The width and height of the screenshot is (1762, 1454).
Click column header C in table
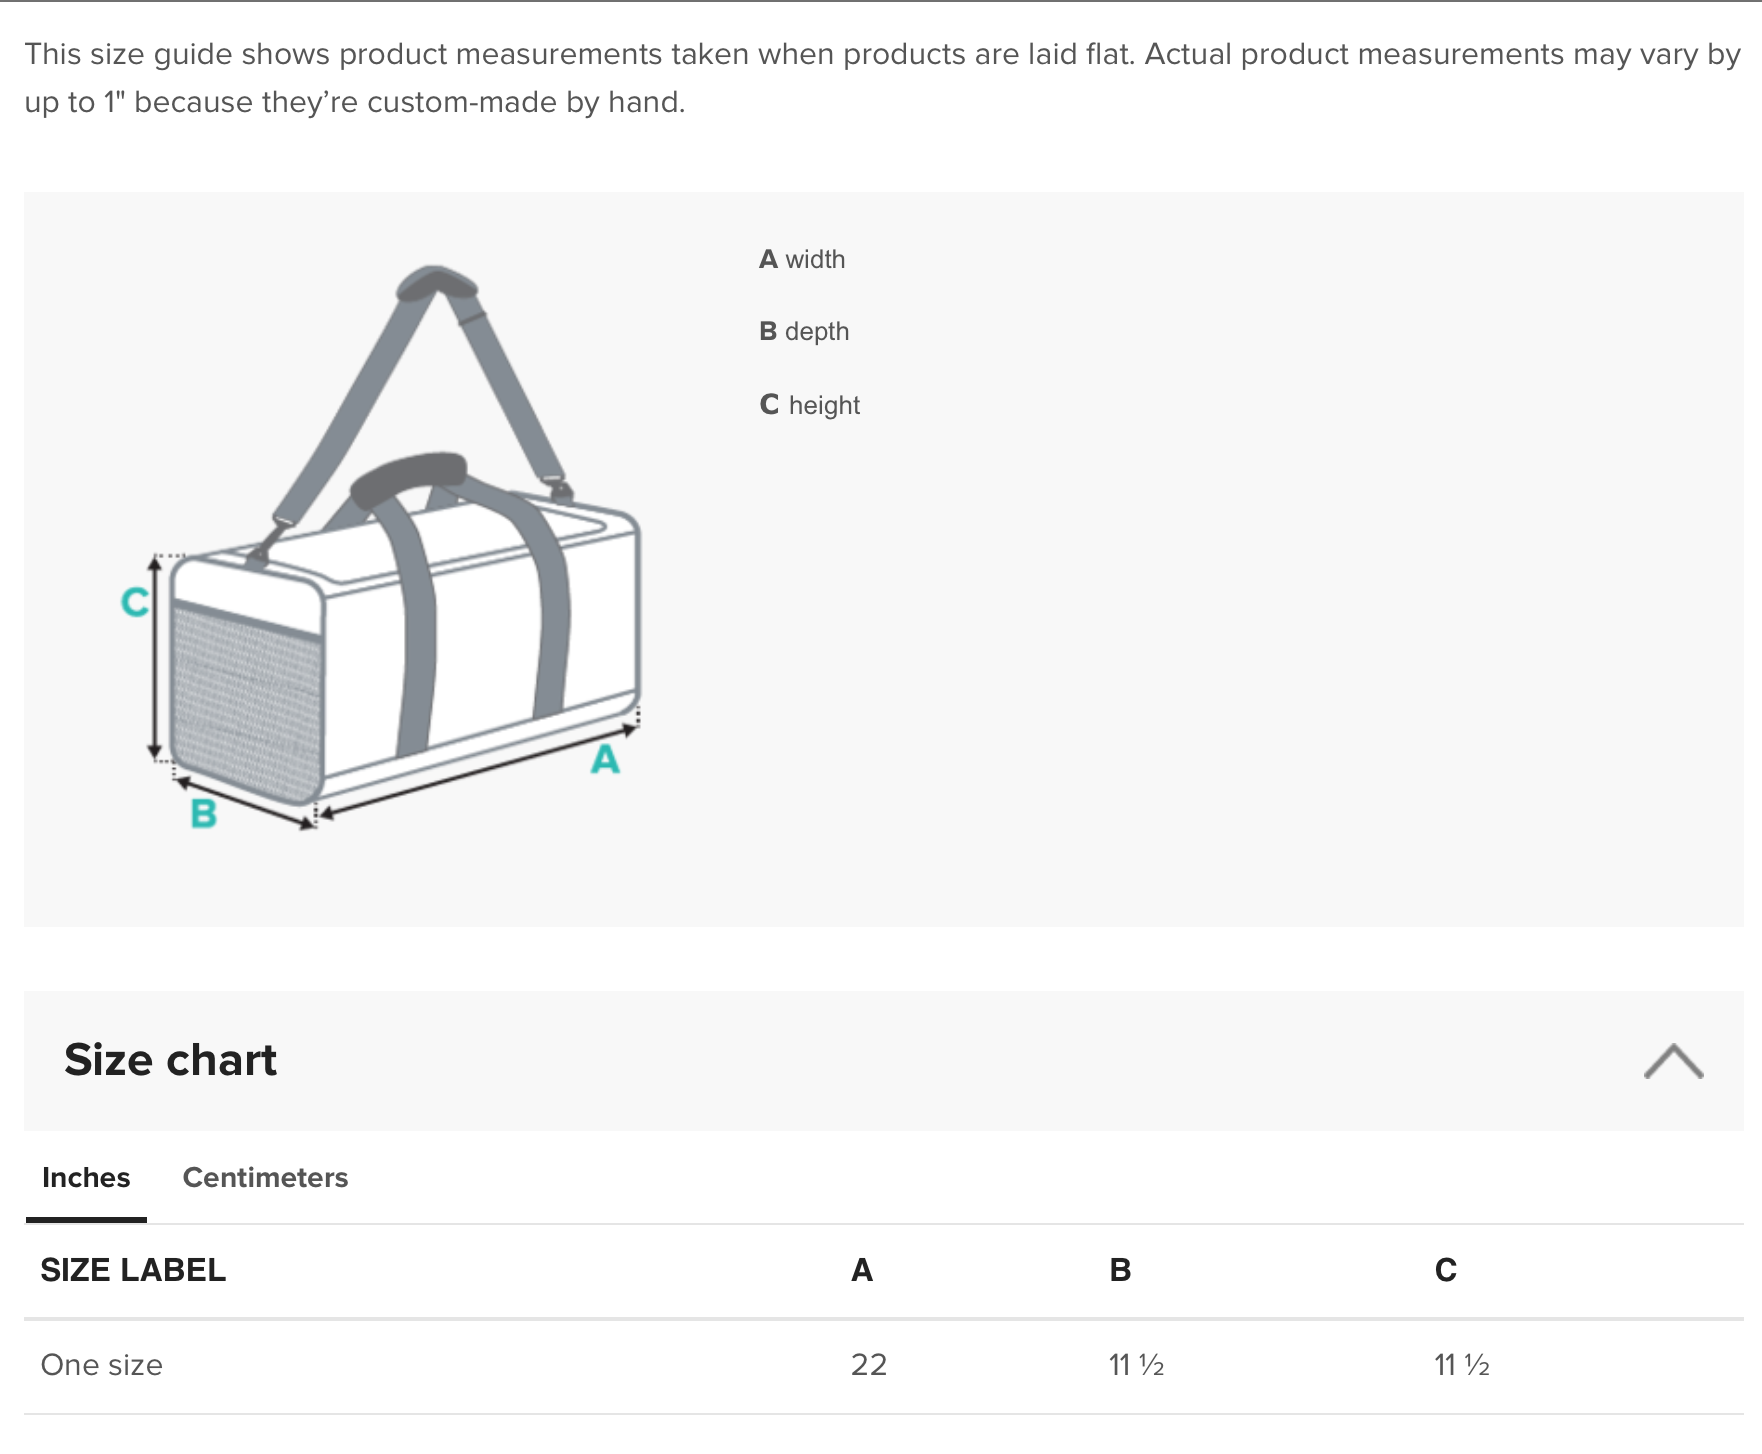coord(1445,1270)
